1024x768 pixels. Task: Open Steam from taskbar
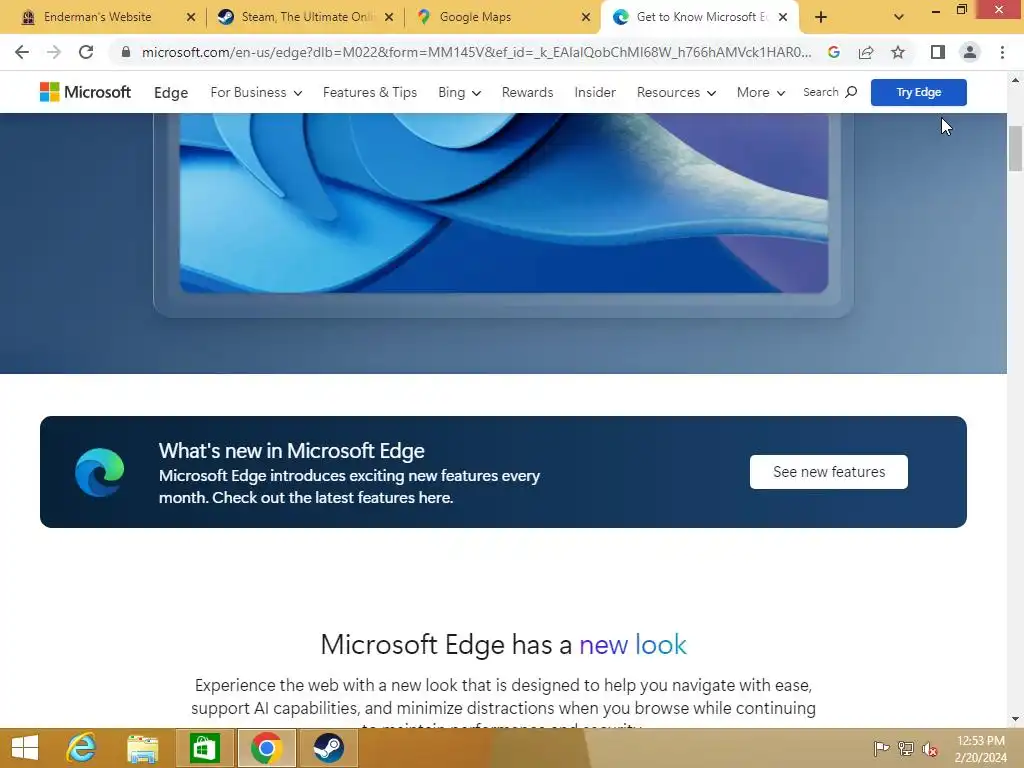[328, 748]
